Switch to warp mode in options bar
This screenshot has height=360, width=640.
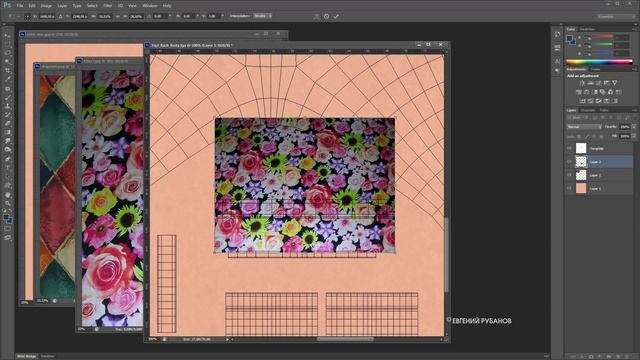click(x=316, y=16)
